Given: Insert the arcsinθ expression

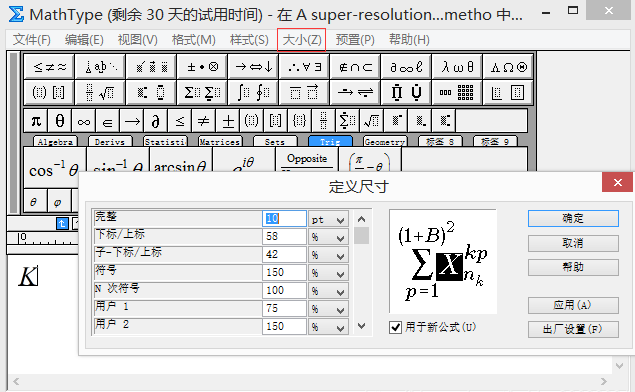Looking at the screenshot, I should click(x=181, y=160).
